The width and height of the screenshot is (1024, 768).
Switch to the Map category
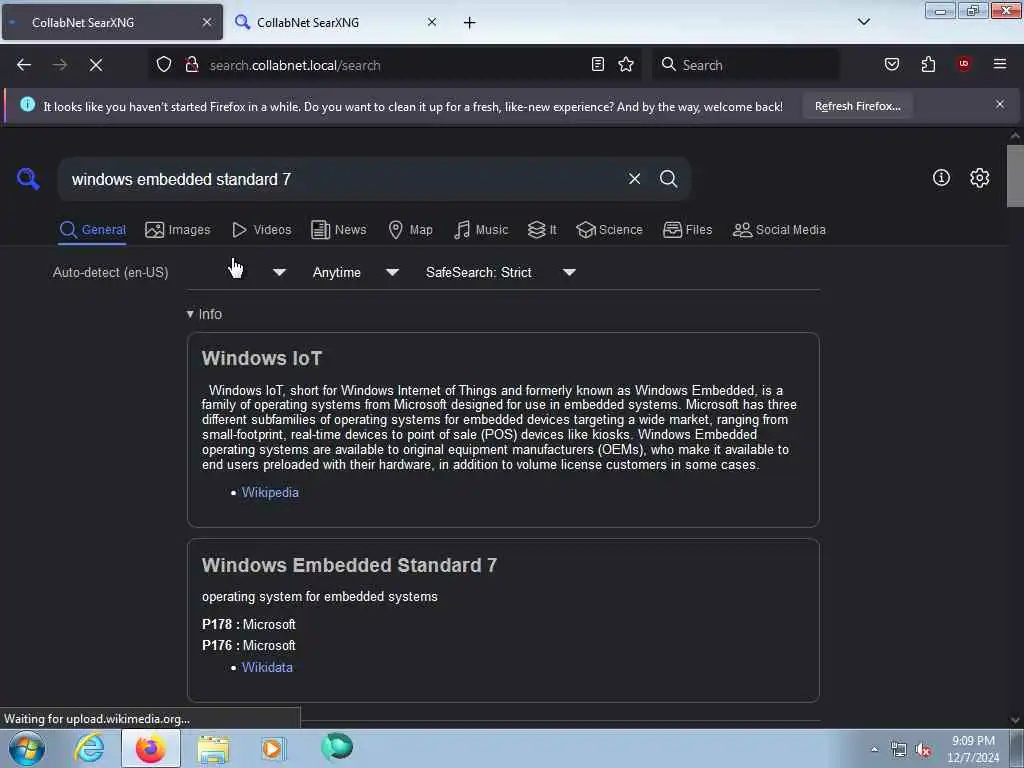tap(410, 230)
